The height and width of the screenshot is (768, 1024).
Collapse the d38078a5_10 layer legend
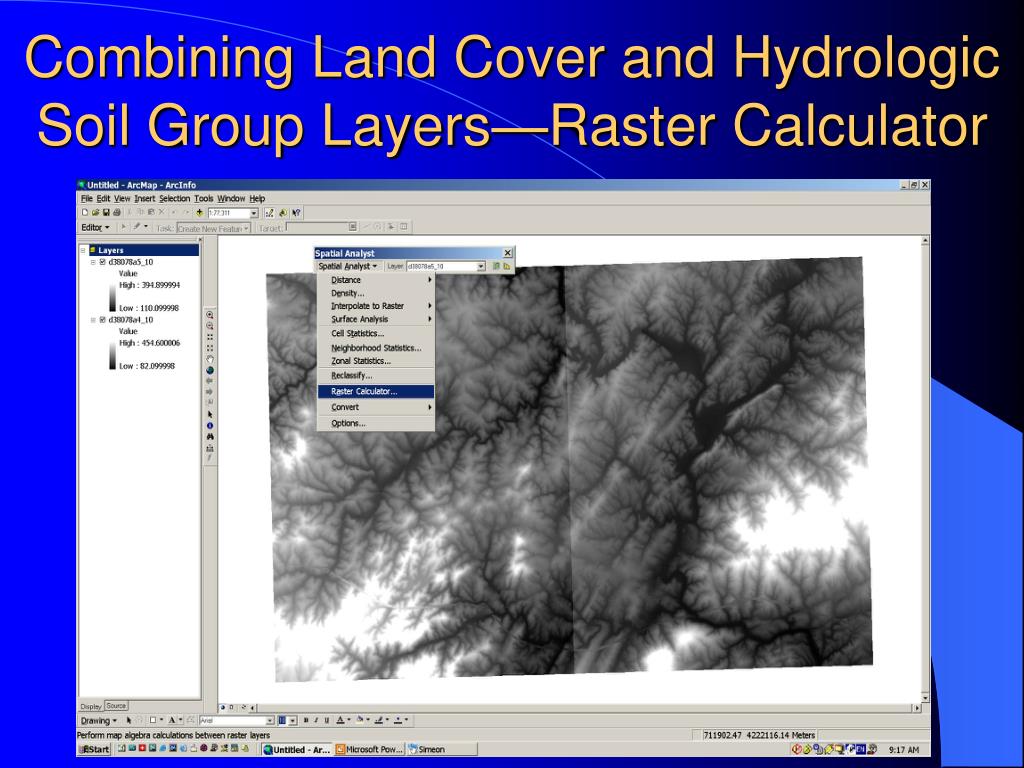tap(93, 263)
